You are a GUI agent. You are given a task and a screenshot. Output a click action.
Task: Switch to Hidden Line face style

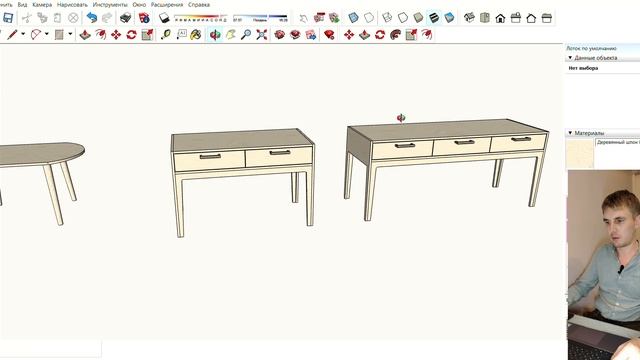point(403,18)
